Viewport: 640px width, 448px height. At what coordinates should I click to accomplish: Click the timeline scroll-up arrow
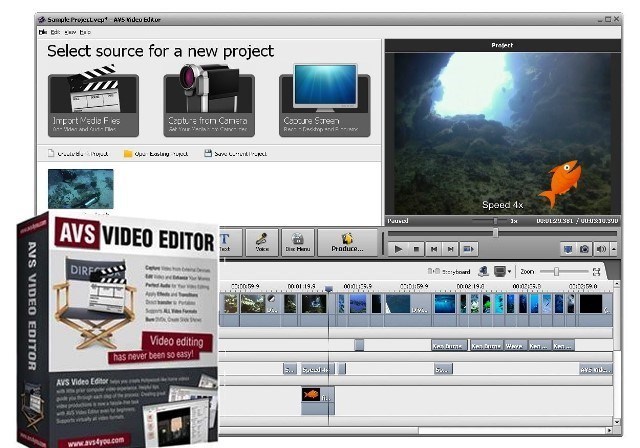(x=617, y=284)
